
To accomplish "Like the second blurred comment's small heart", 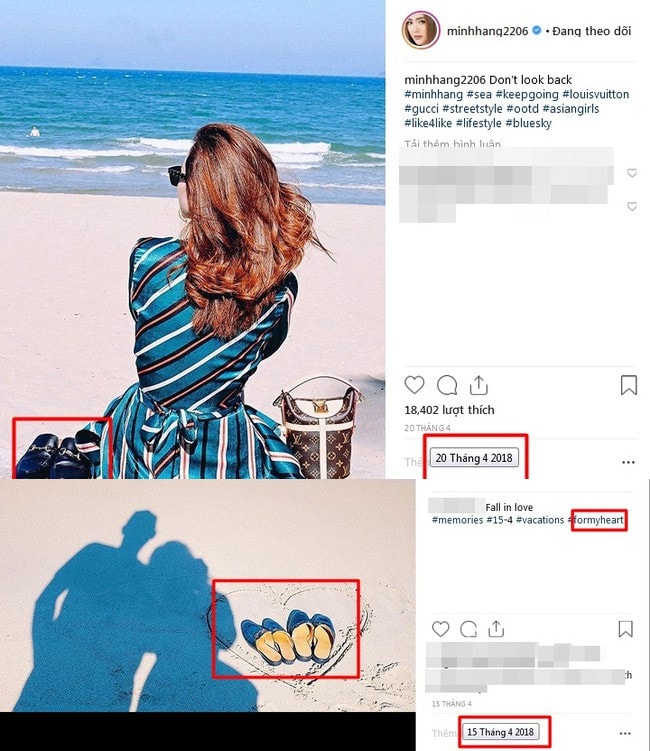I will pos(632,206).
